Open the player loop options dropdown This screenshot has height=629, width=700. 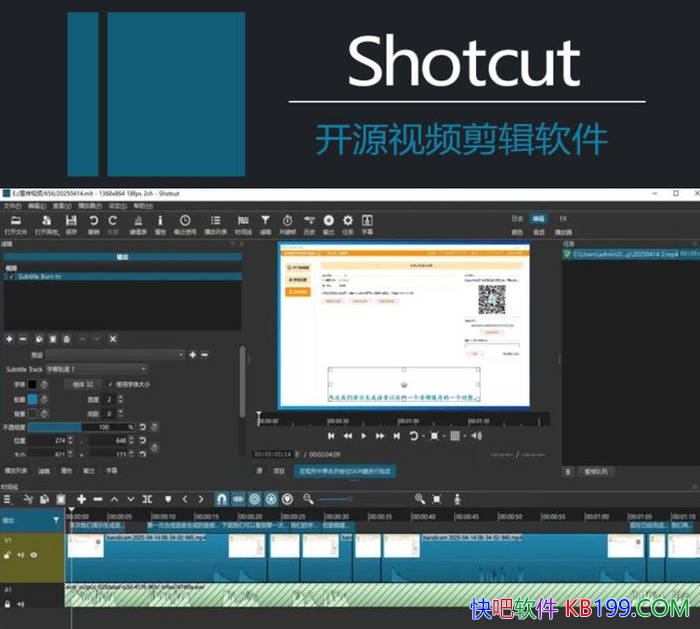click(x=423, y=436)
